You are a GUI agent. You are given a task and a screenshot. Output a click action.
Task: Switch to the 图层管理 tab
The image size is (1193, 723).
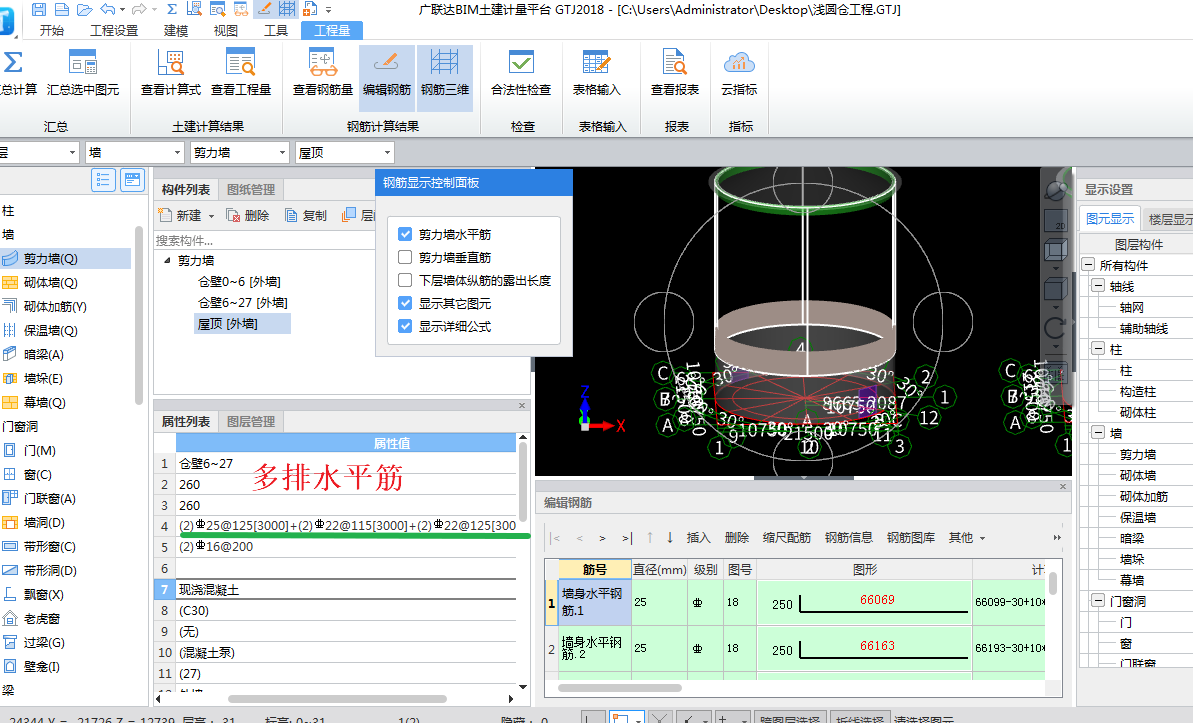250,422
